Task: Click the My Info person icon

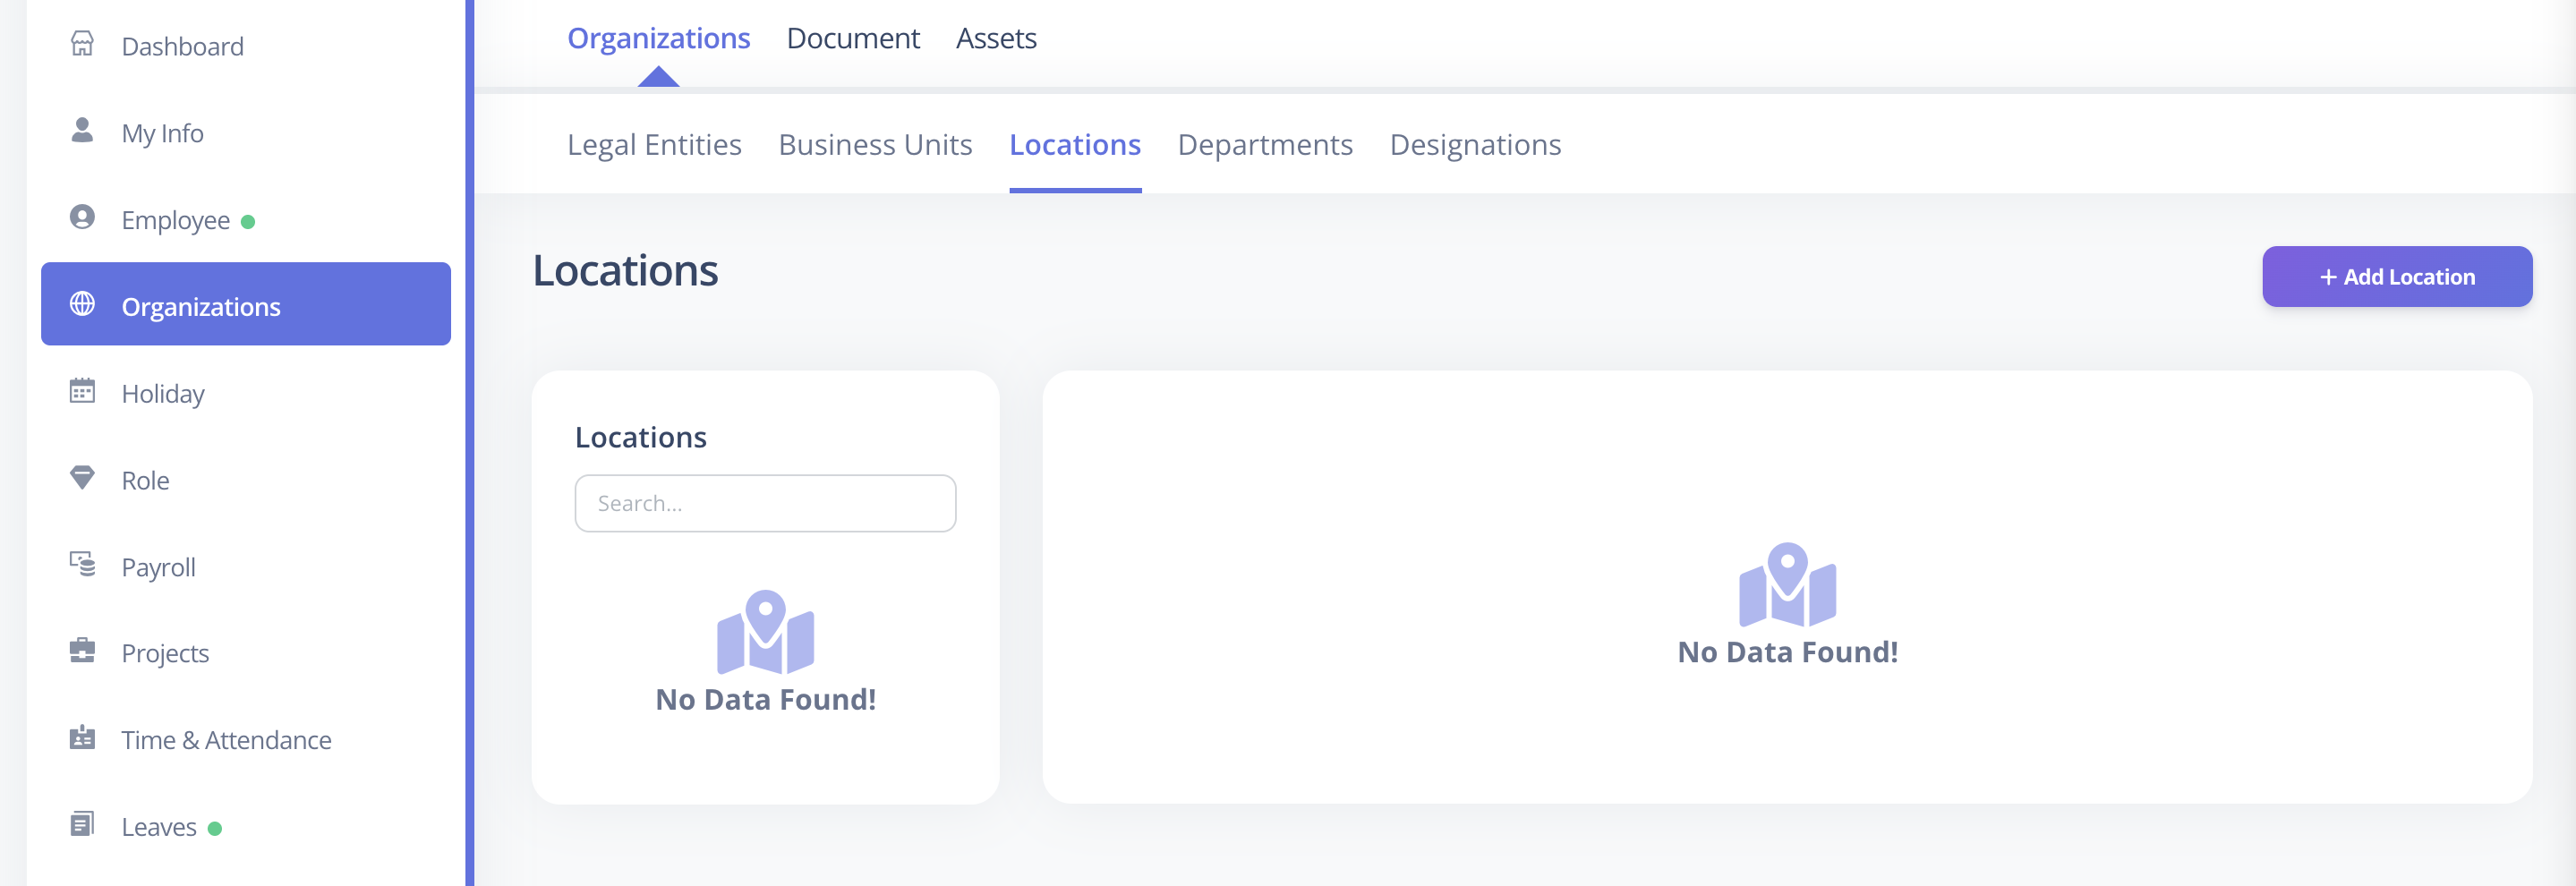Action: click(x=82, y=131)
